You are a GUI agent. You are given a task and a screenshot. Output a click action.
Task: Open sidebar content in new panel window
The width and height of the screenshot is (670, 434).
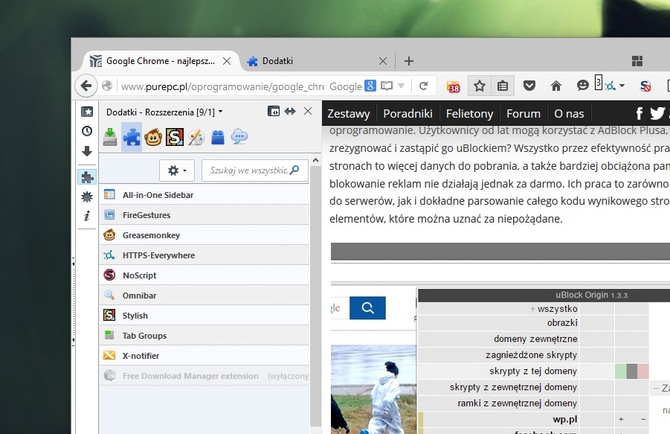click(273, 111)
